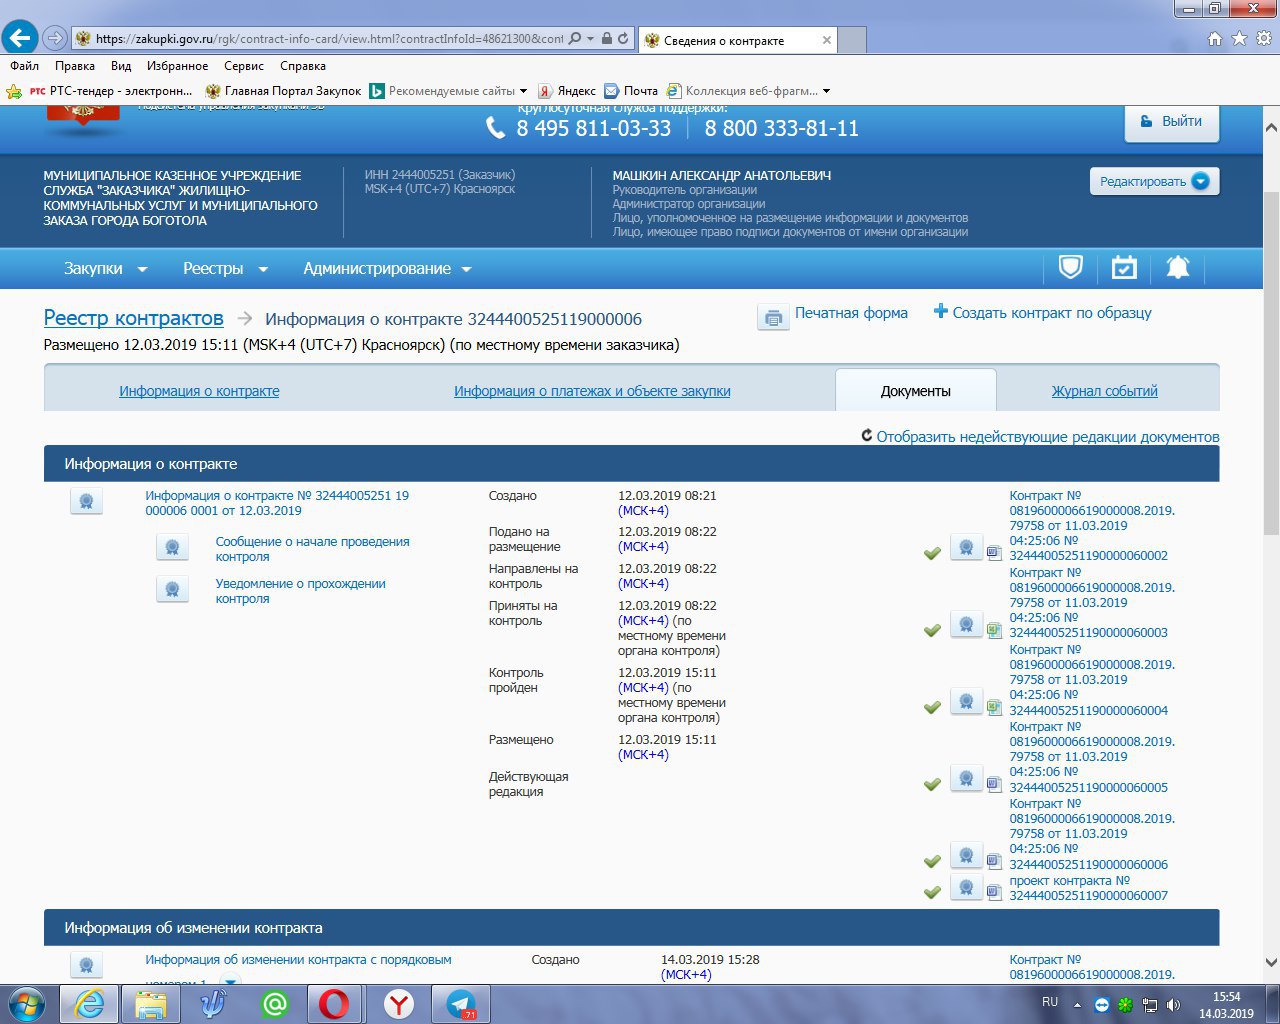Click Excel file icon for document ending 0060004

994,707
